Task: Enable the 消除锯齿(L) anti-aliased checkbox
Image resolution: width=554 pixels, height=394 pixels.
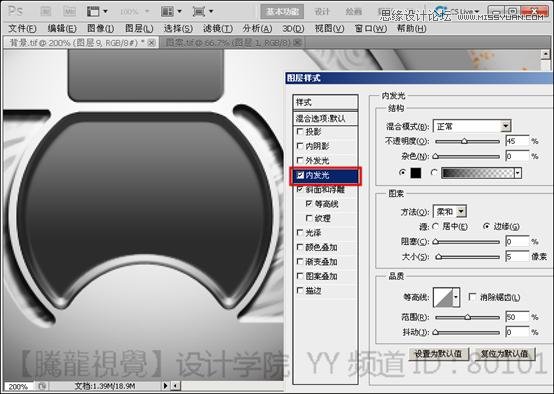Action: pyautogui.click(x=472, y=297)
